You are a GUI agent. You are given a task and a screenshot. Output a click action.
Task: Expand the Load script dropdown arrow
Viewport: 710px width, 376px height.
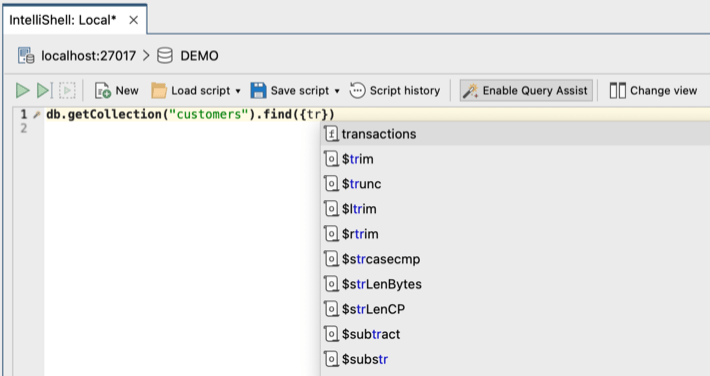coord(238,91)
